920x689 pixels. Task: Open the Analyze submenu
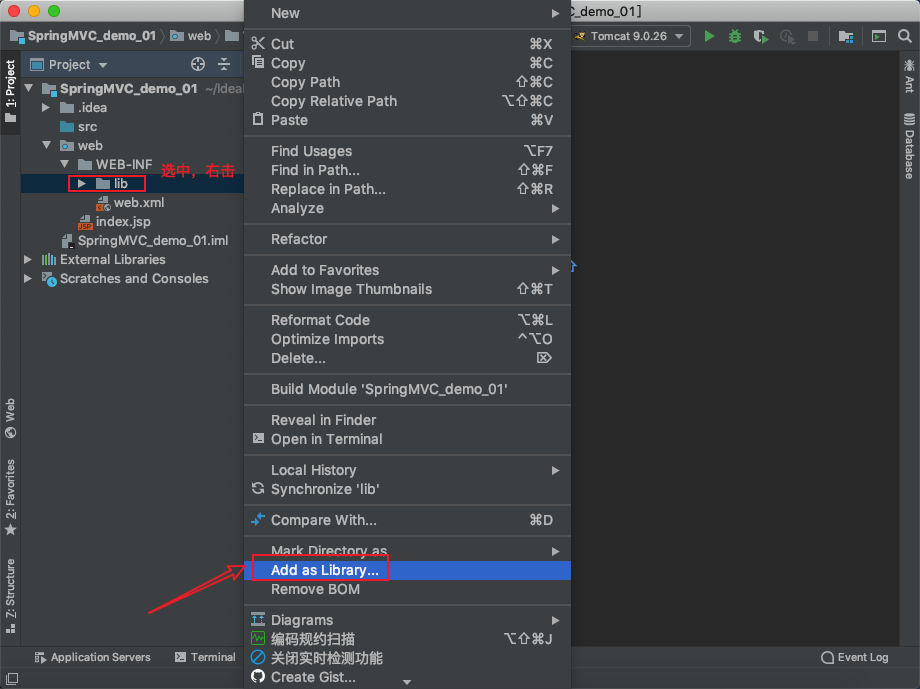407,208
